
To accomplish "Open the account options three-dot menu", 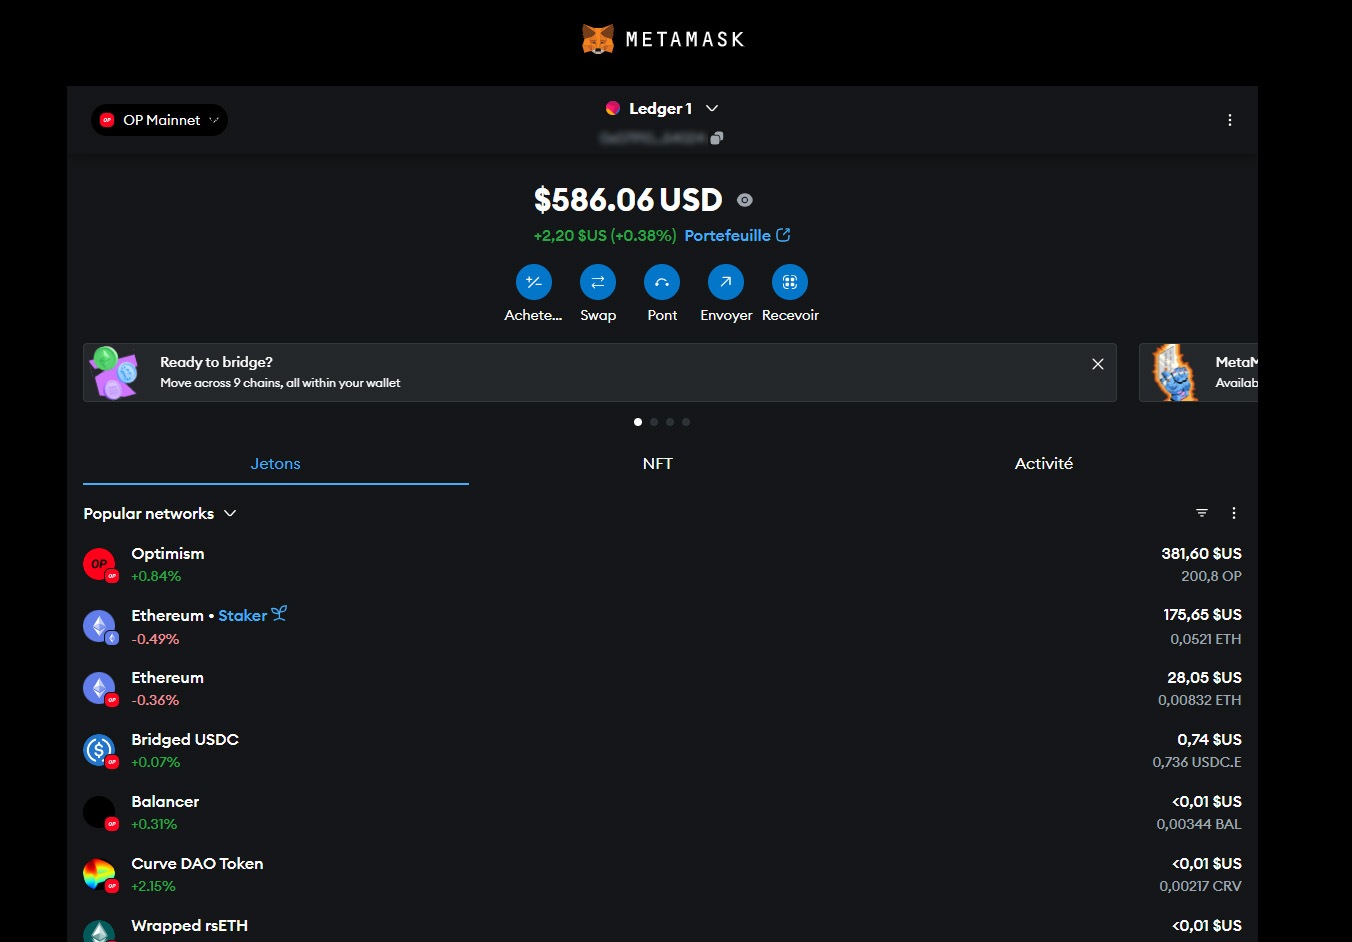I will tap(1230, 120).
